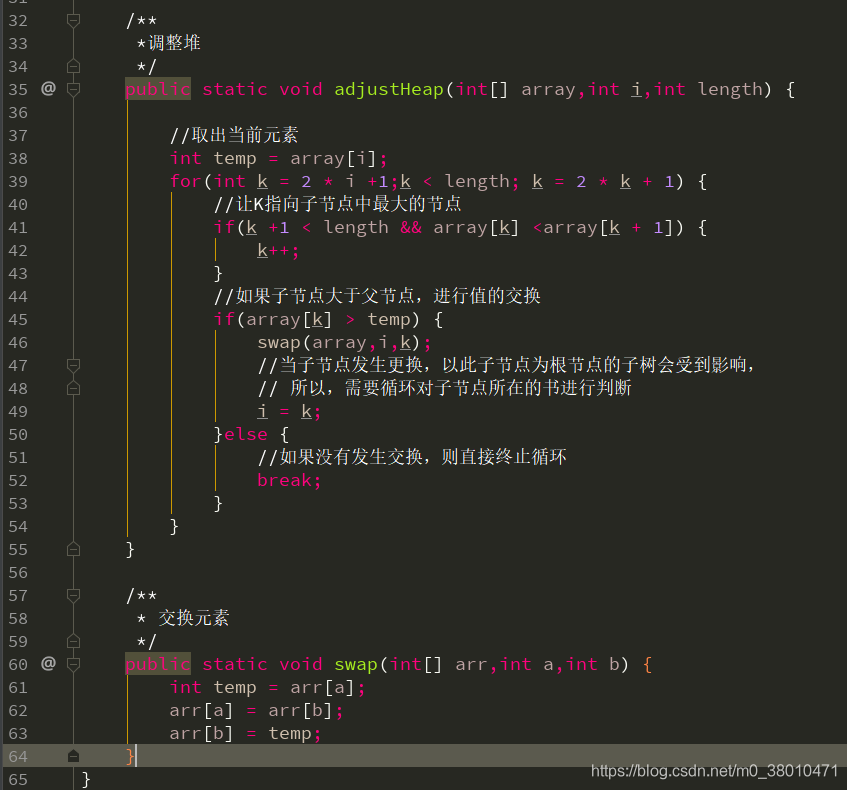Collapse Javadoc fold marker on line 57

(x=73, y=595)
